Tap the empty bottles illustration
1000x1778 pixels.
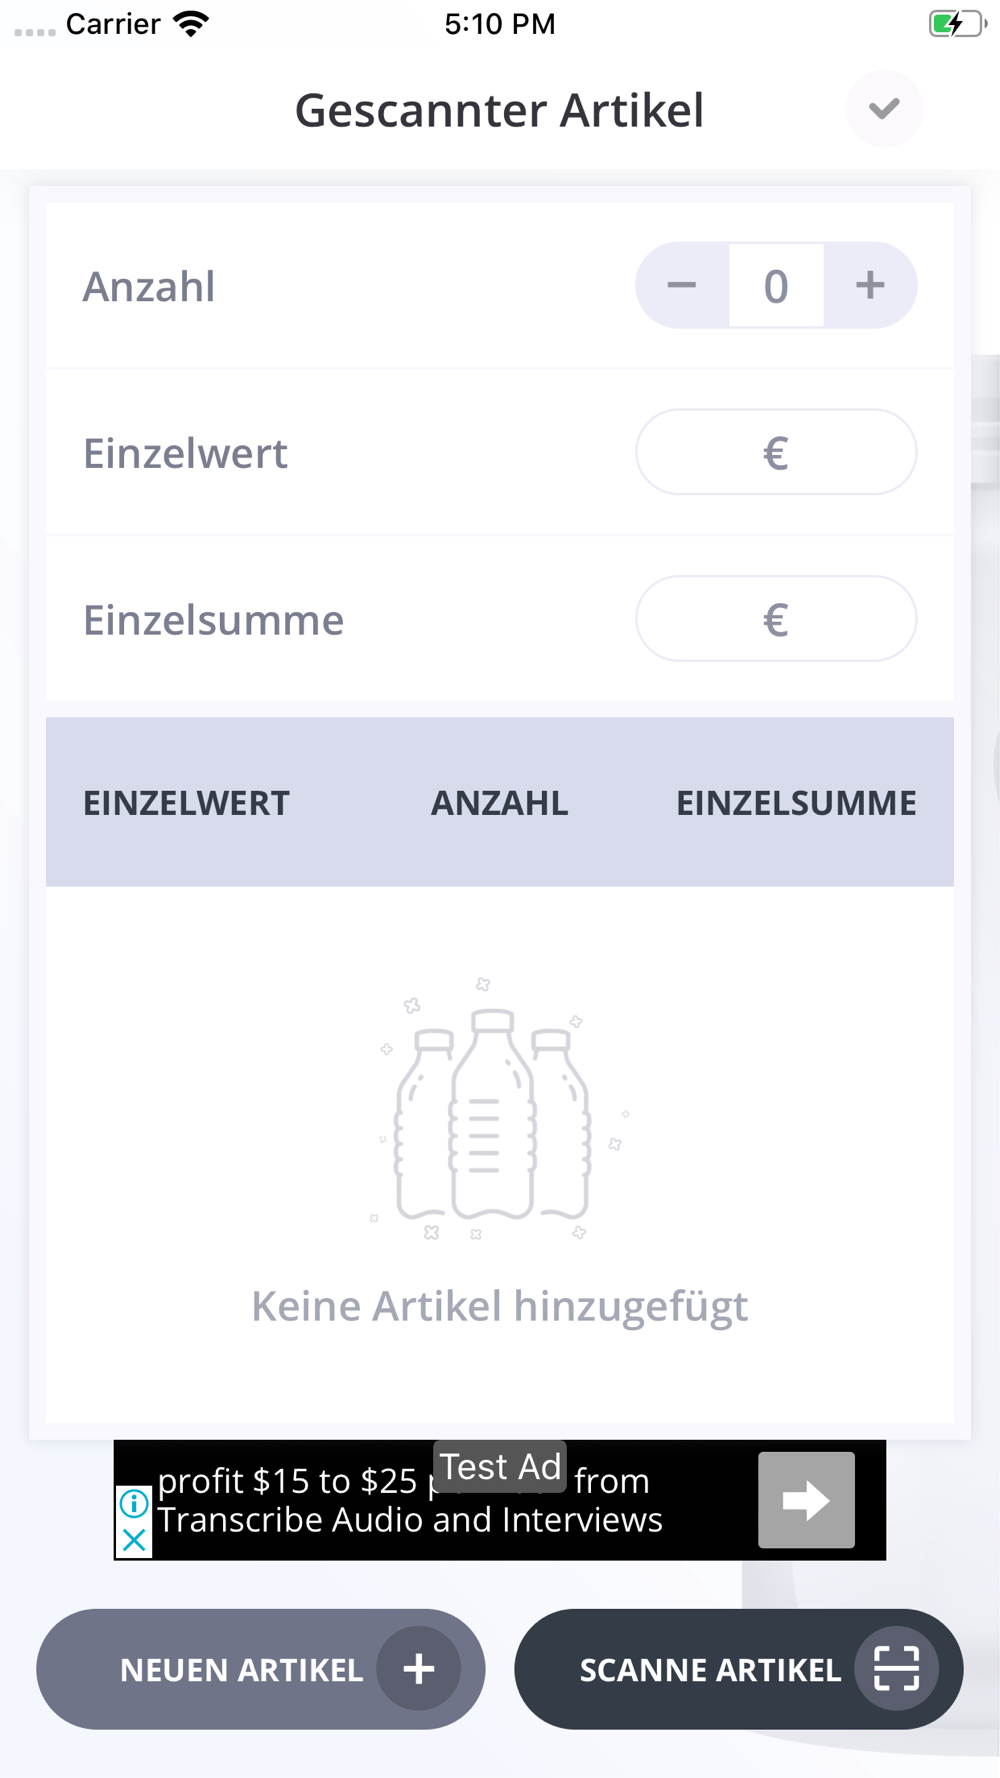coord(495,1112)
